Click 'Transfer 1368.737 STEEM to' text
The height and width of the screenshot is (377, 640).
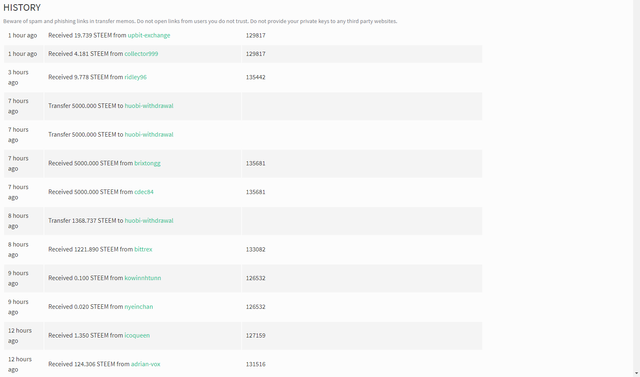point(86,221)
